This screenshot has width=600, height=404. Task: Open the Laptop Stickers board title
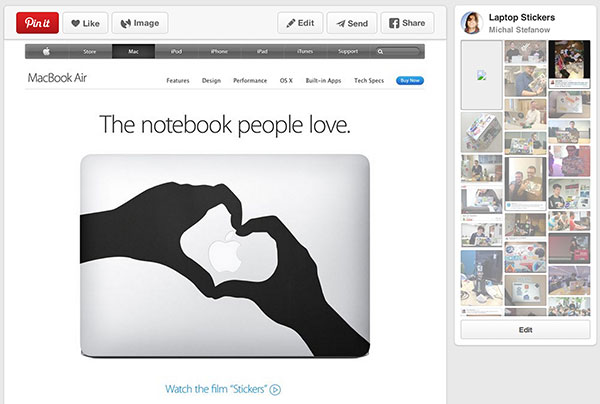pos(522,17)
